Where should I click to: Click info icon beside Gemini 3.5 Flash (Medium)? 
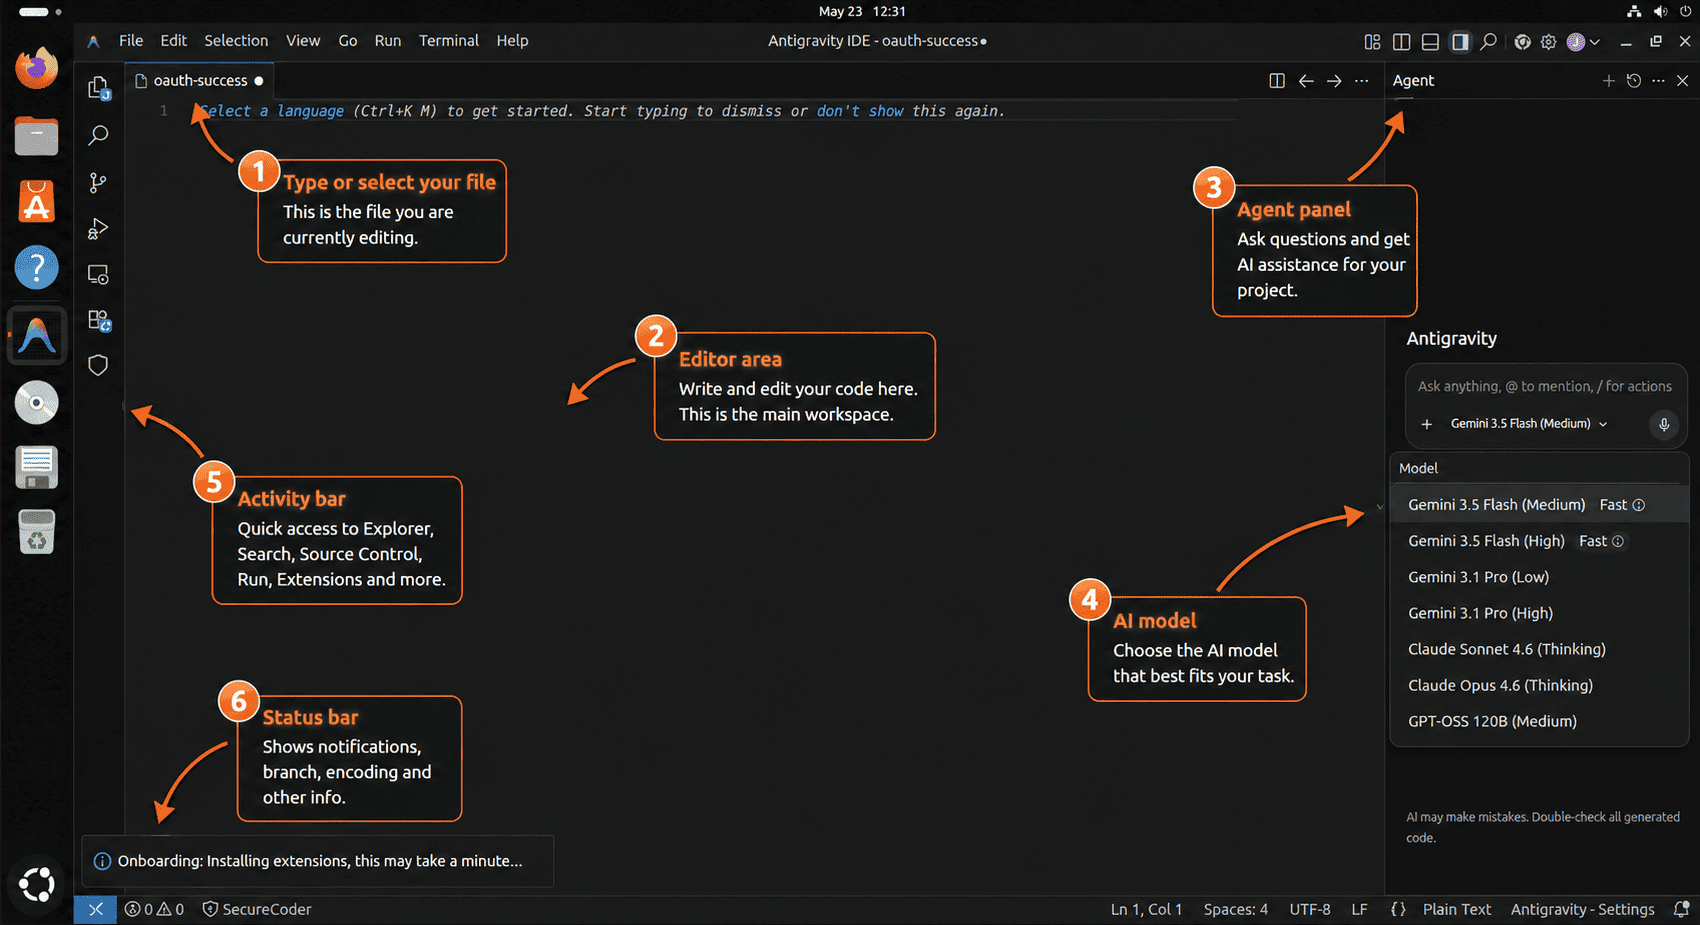point(1639,505)
